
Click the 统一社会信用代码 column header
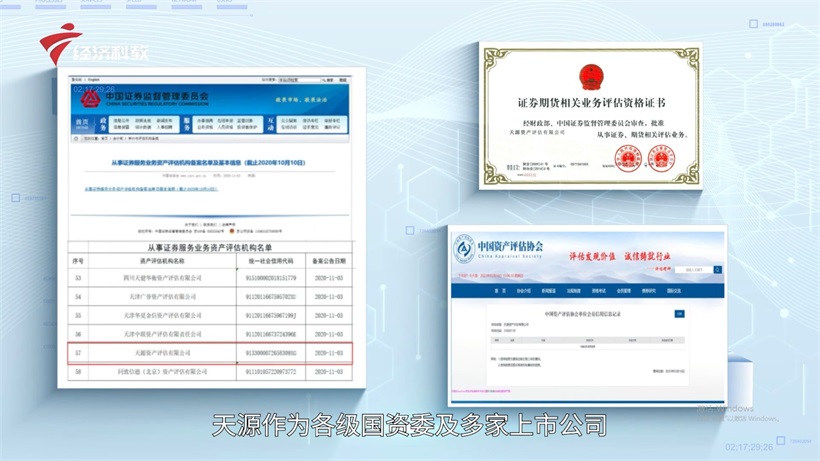pyautogui.click(x=271, y=261)
